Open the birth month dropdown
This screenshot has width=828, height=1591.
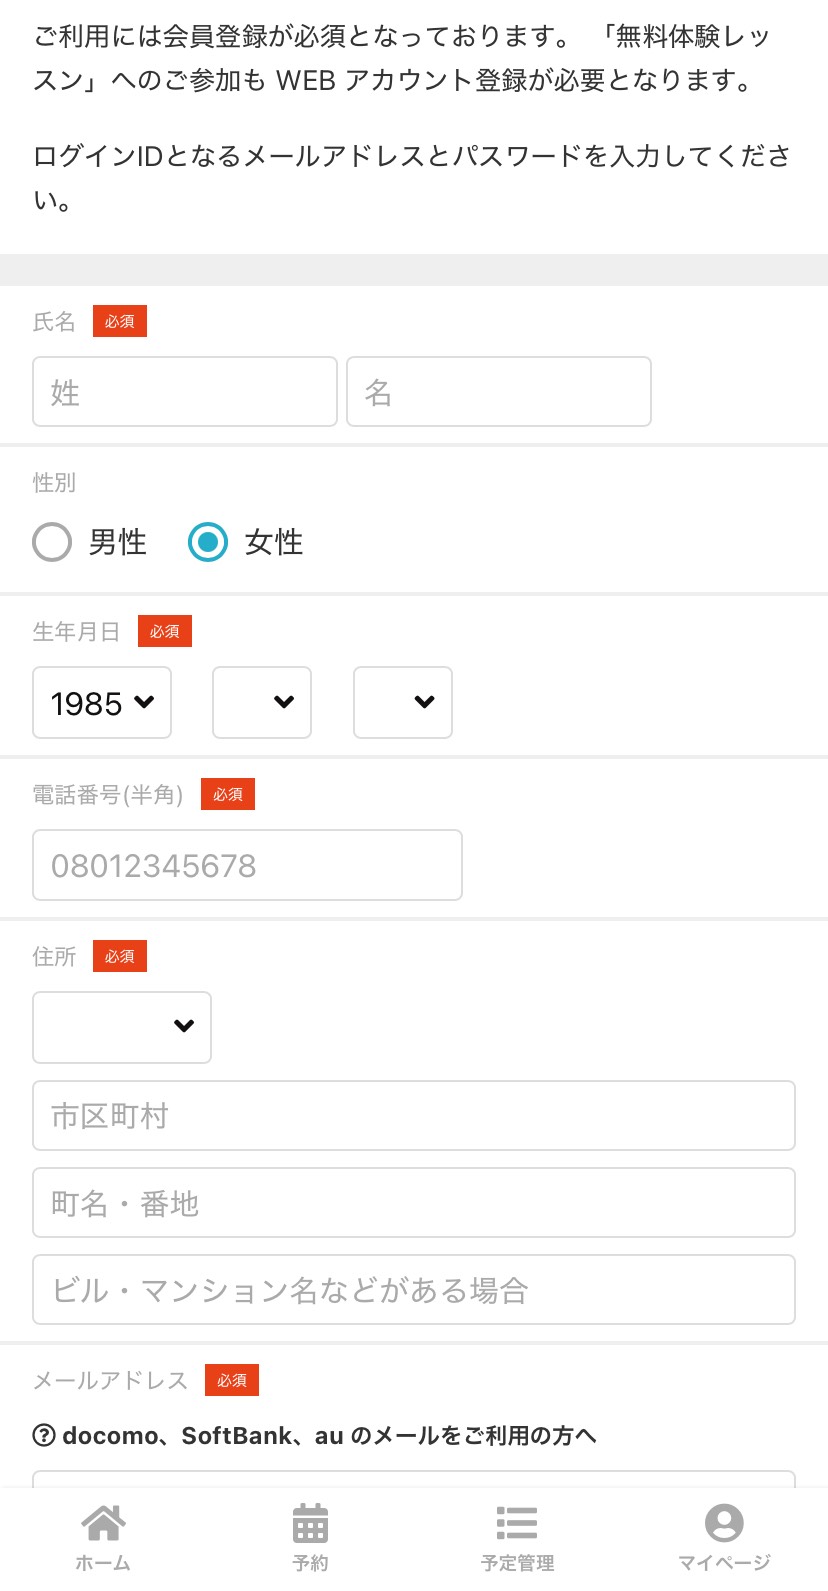[261, 702]
